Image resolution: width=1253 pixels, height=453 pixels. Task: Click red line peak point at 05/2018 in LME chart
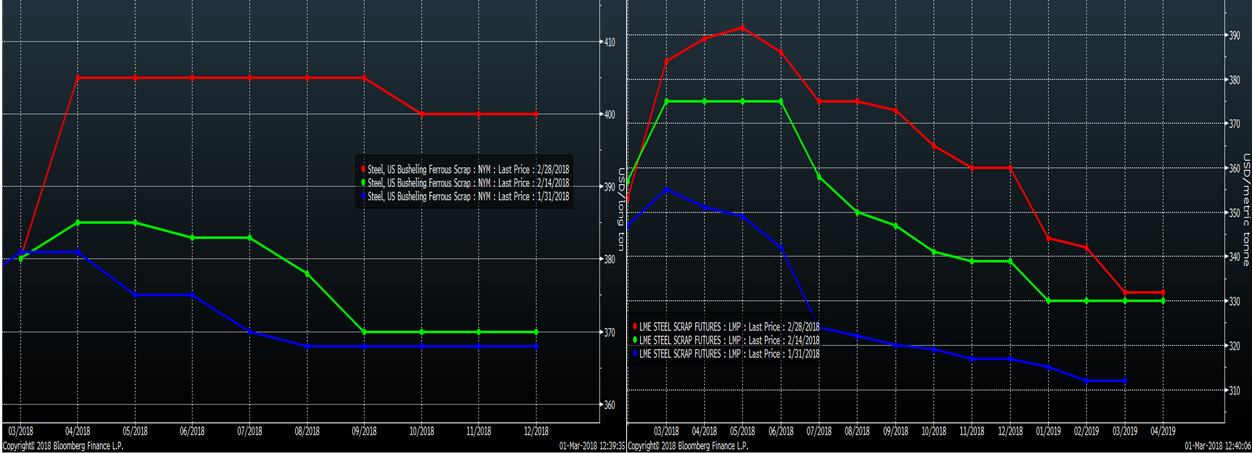[742, 28]
